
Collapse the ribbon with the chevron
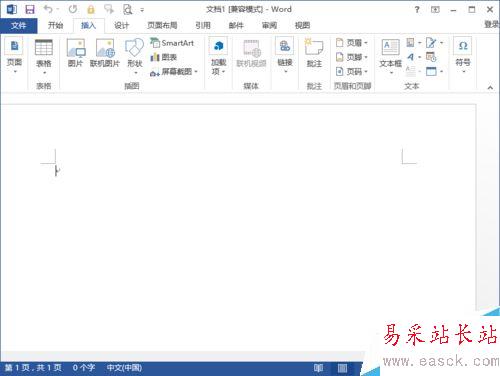pyautogui.click(x=490, y=88)
